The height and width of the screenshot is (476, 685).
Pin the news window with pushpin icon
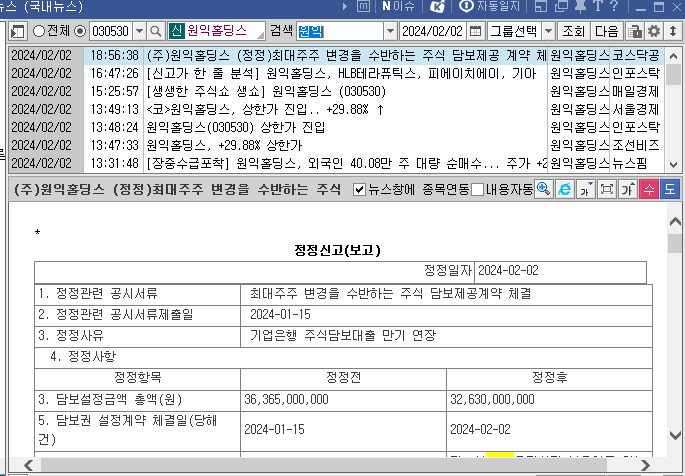580,6
